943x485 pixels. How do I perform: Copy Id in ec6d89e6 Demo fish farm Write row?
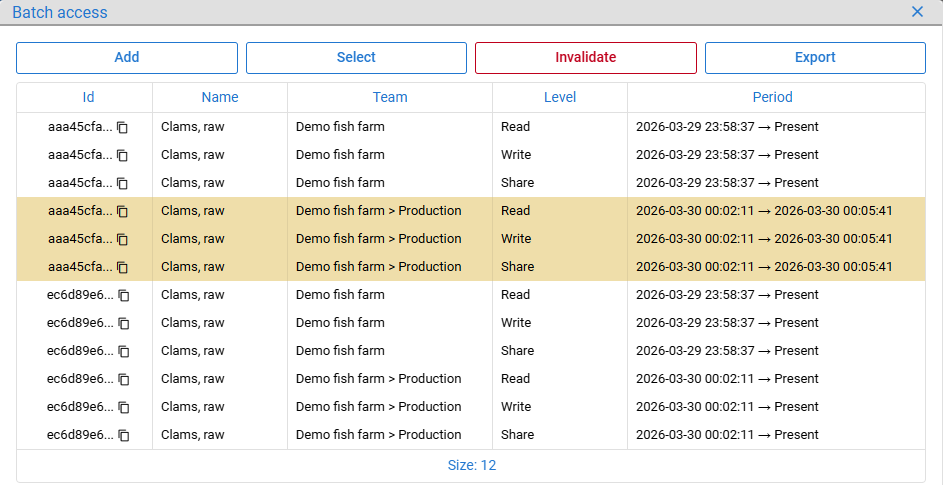coord(124,323)
